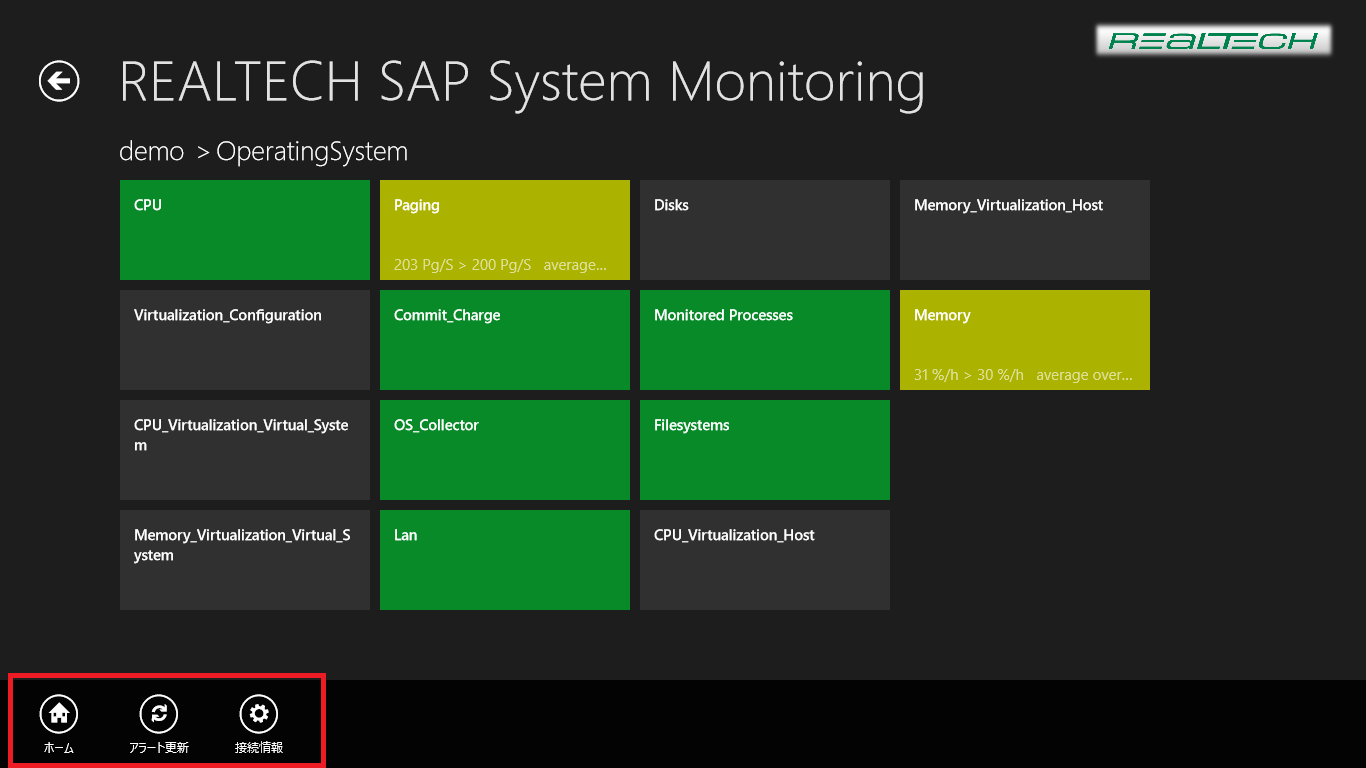Select the CPU_Virtualization_Host tile
The width and height of the screenshot is (1366, 768).
(x=765, y=560)
